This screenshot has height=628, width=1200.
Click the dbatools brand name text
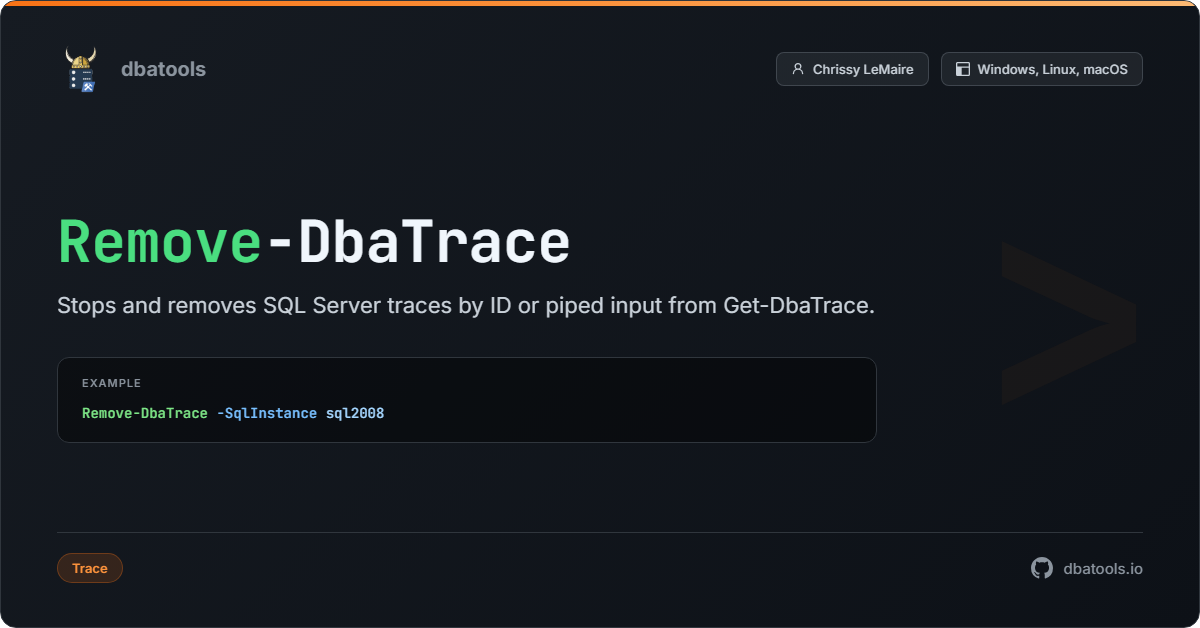[163, 69]
